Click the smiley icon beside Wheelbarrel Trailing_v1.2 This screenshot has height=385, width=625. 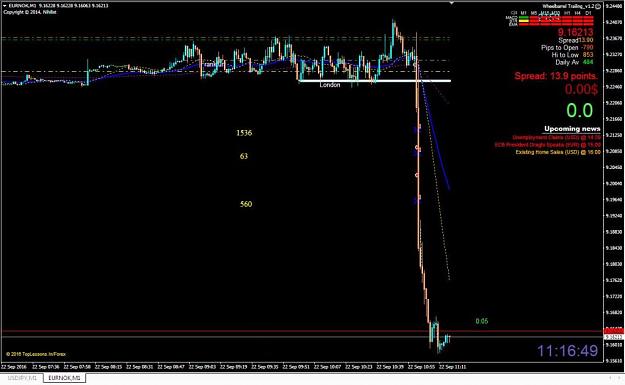click(597, 6)
